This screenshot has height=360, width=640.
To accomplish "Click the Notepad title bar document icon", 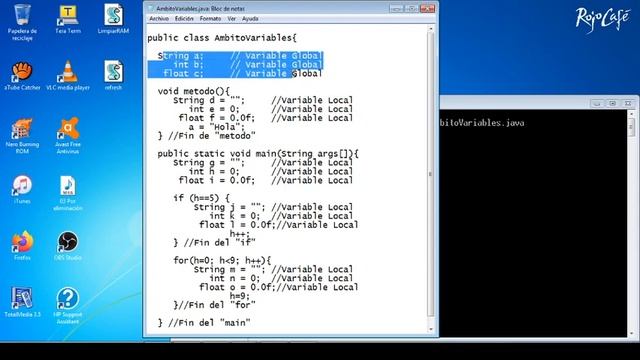I will [151, 8].
